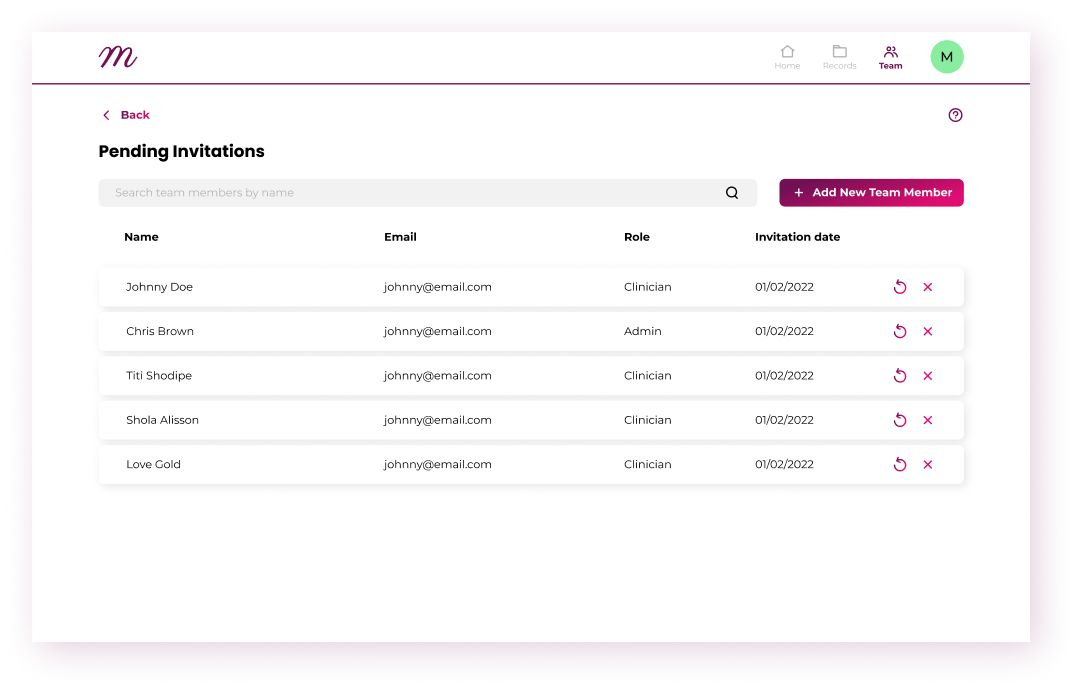
Task: Open the green M profile avatar
Action: [947, 57]
